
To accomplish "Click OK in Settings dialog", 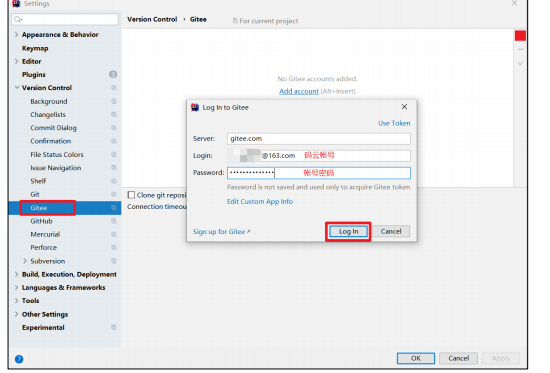I will (x=416, y=358).
